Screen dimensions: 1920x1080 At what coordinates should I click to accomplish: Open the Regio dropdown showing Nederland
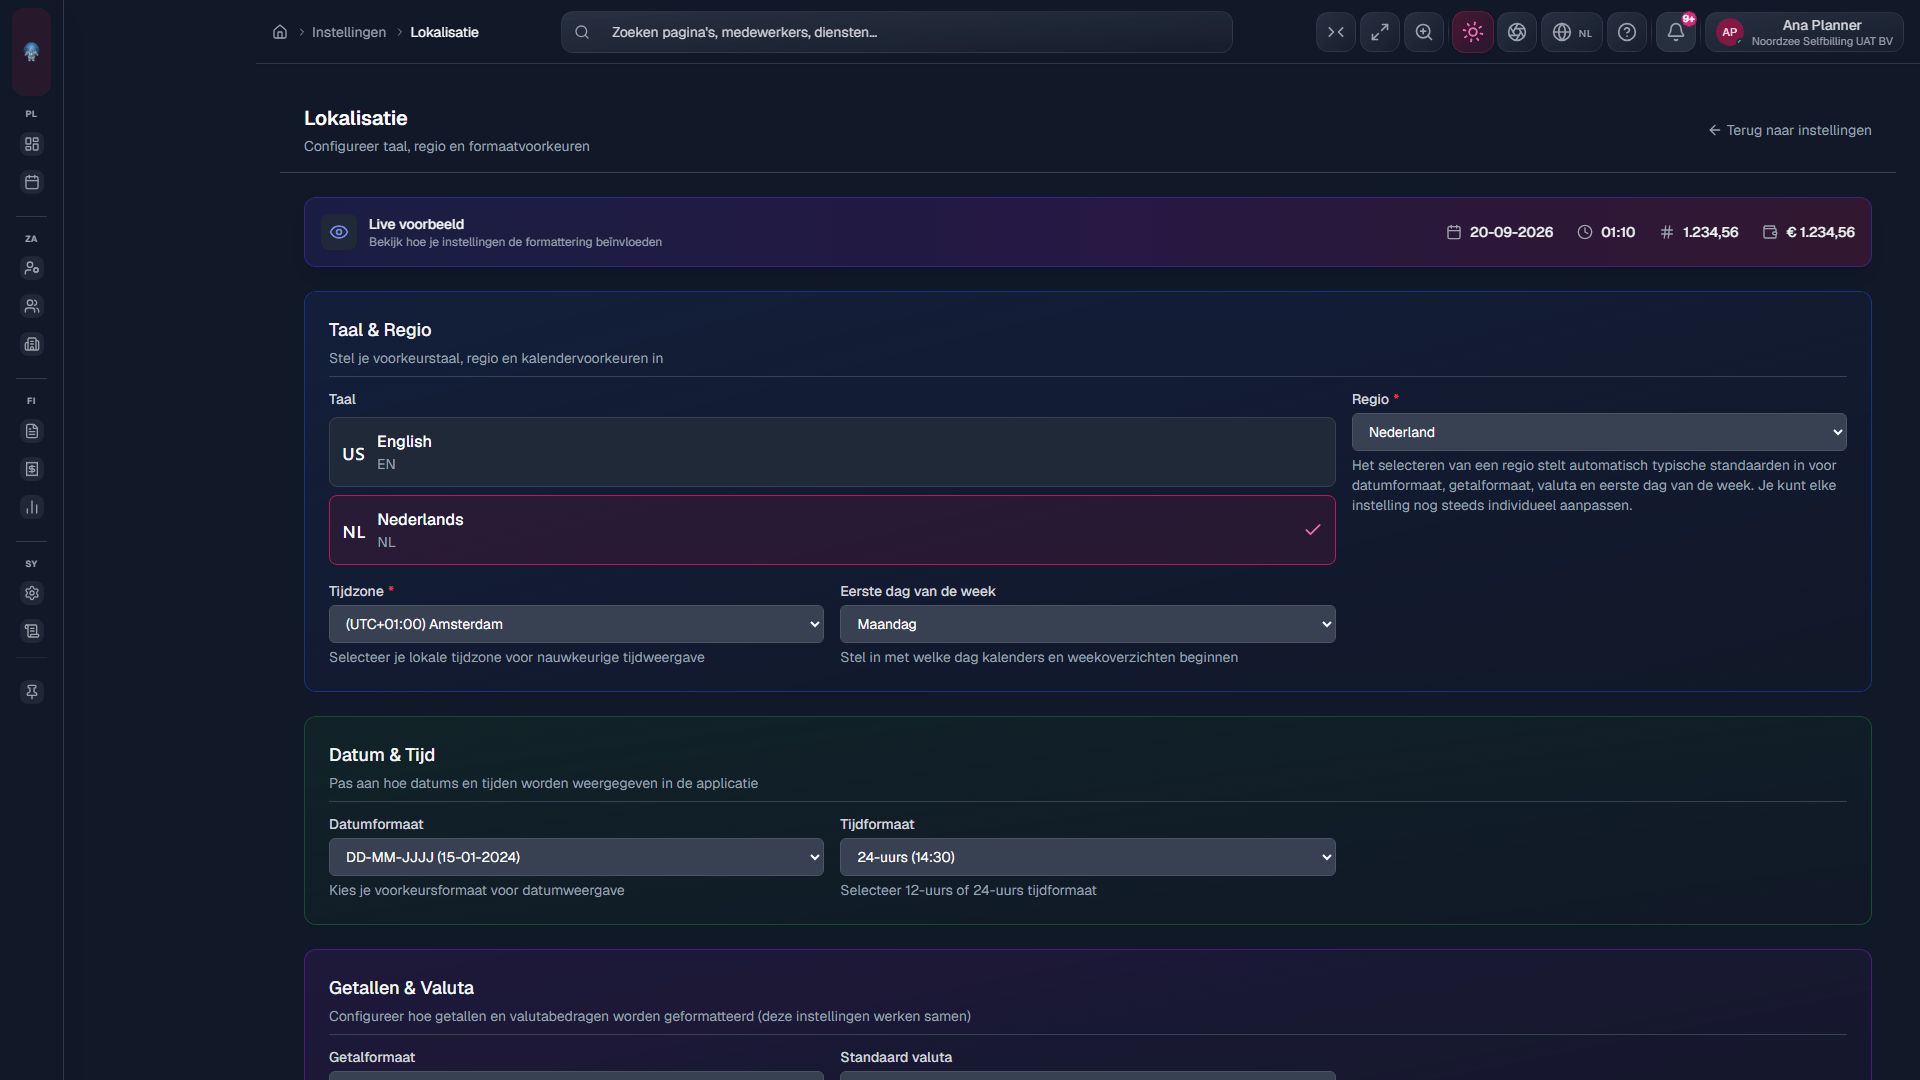tap(1599, 432)
